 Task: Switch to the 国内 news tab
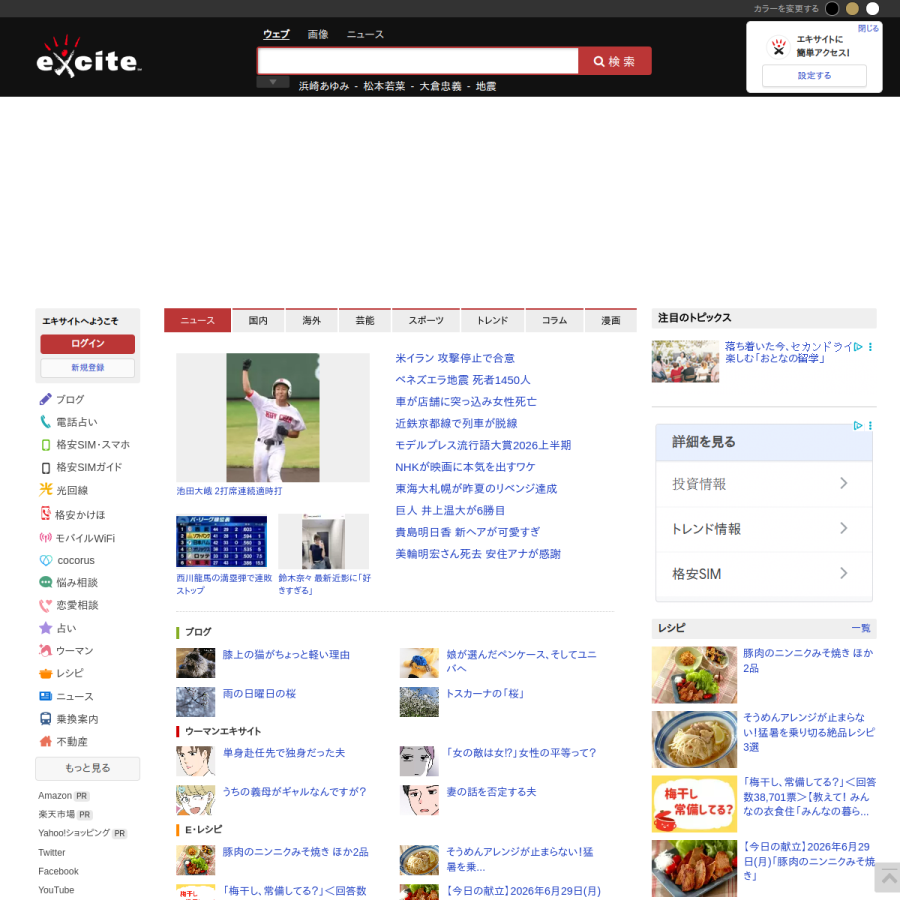tap(258, 320)
